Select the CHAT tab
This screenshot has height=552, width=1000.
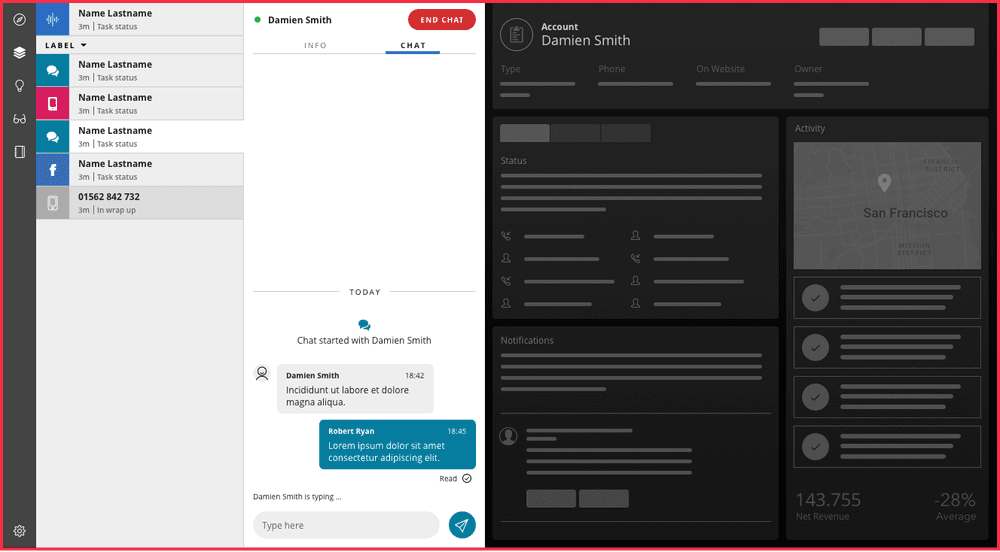pos(413,45)
